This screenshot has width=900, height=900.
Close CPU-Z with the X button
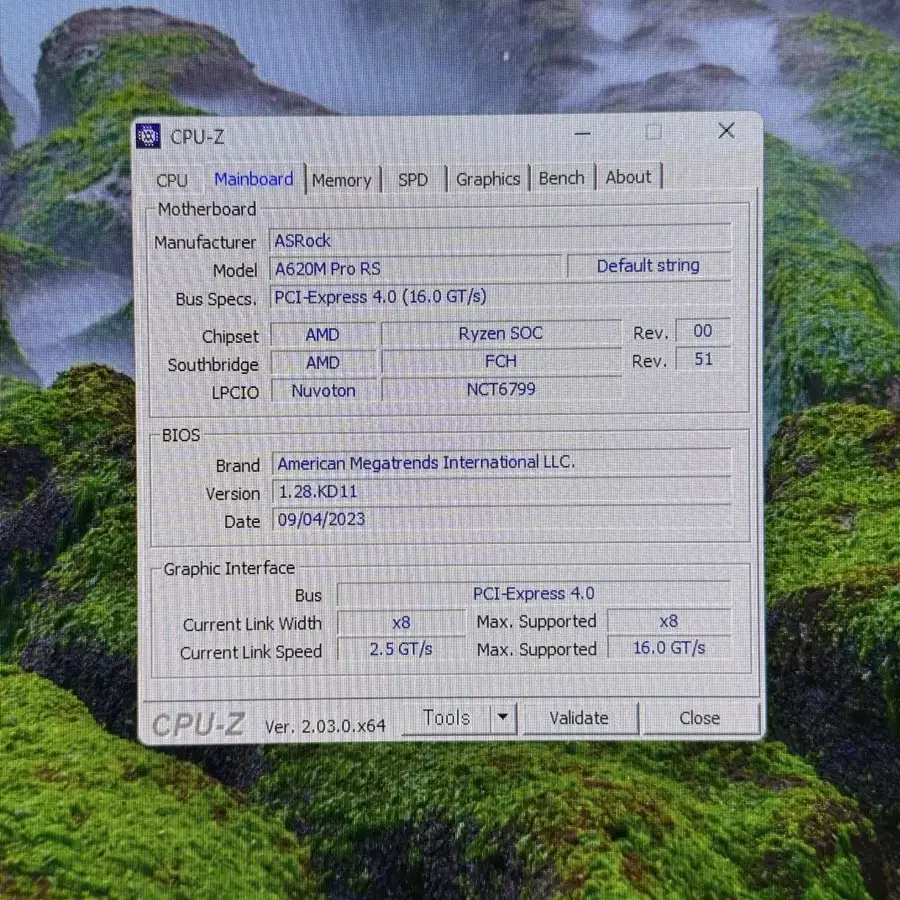(727, 131)
